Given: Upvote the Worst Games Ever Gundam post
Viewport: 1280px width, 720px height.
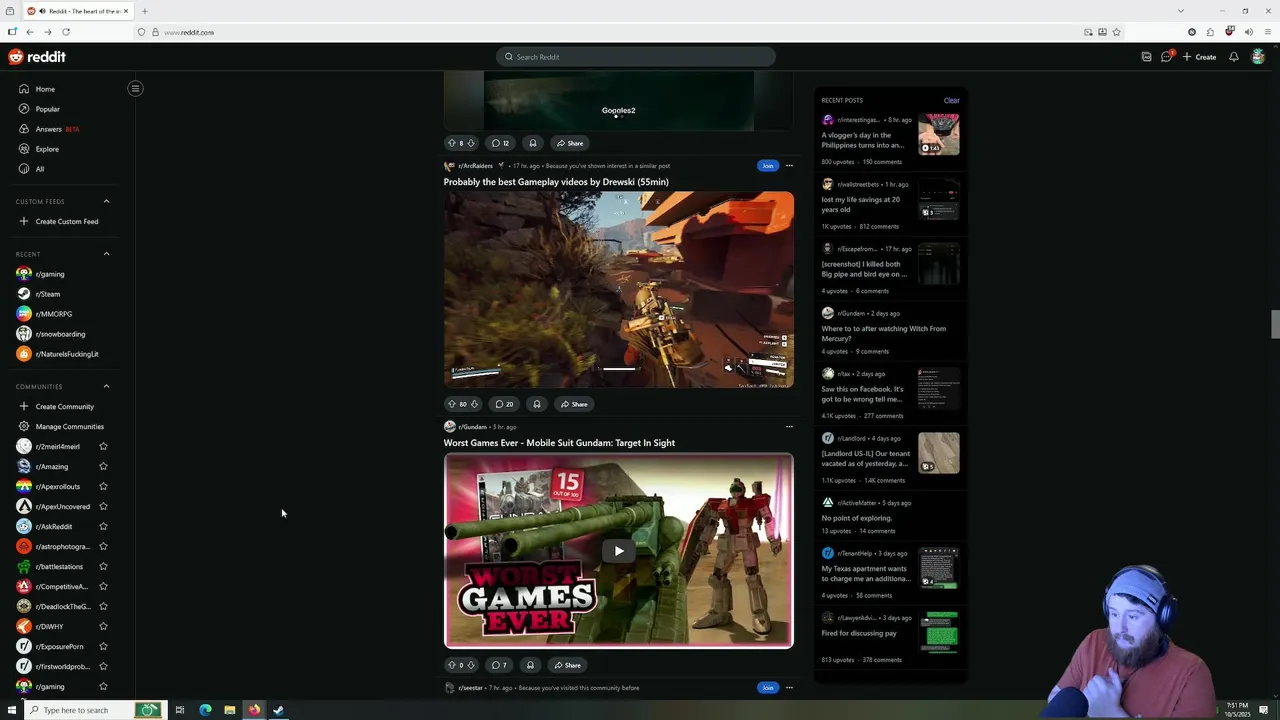Looking at the screenshot, I should tap(451, 665).
